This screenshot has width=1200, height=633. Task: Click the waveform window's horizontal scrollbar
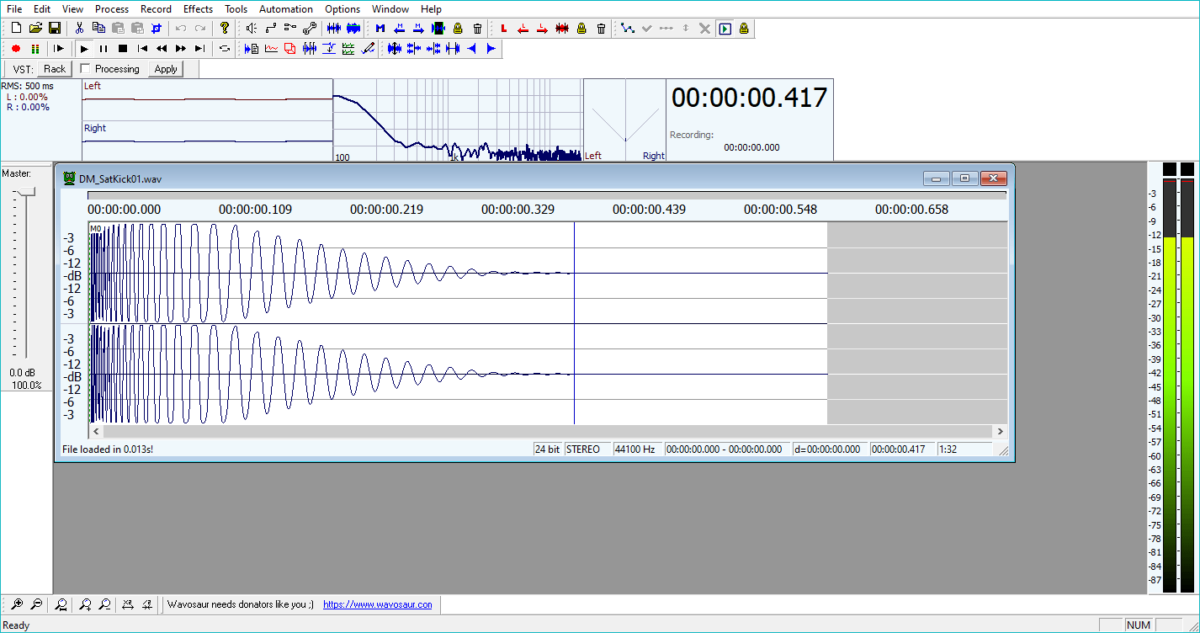[550, 431]
